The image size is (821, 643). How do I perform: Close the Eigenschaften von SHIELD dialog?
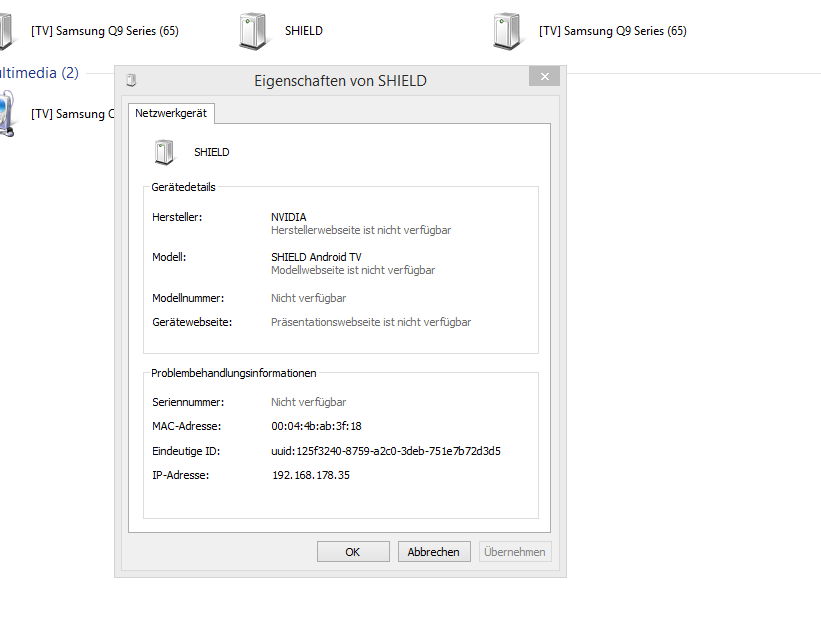pos(545,76)
